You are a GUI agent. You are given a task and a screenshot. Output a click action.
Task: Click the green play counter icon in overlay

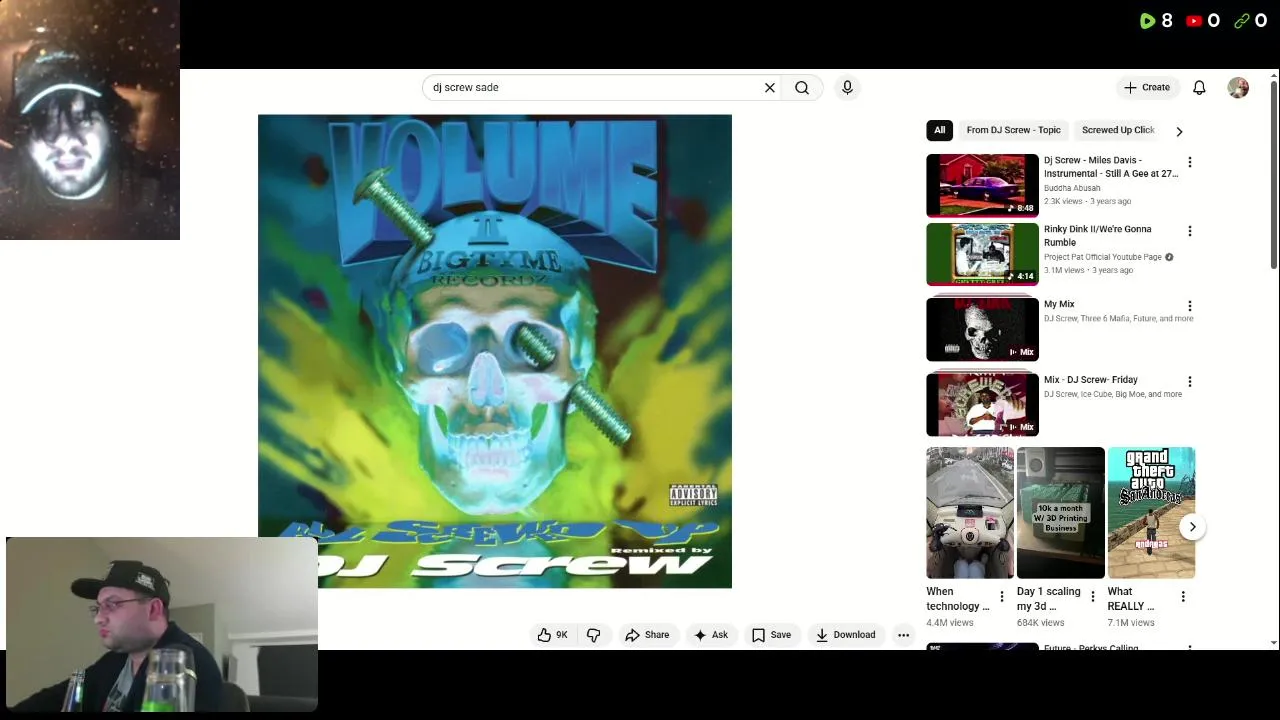1147,21
